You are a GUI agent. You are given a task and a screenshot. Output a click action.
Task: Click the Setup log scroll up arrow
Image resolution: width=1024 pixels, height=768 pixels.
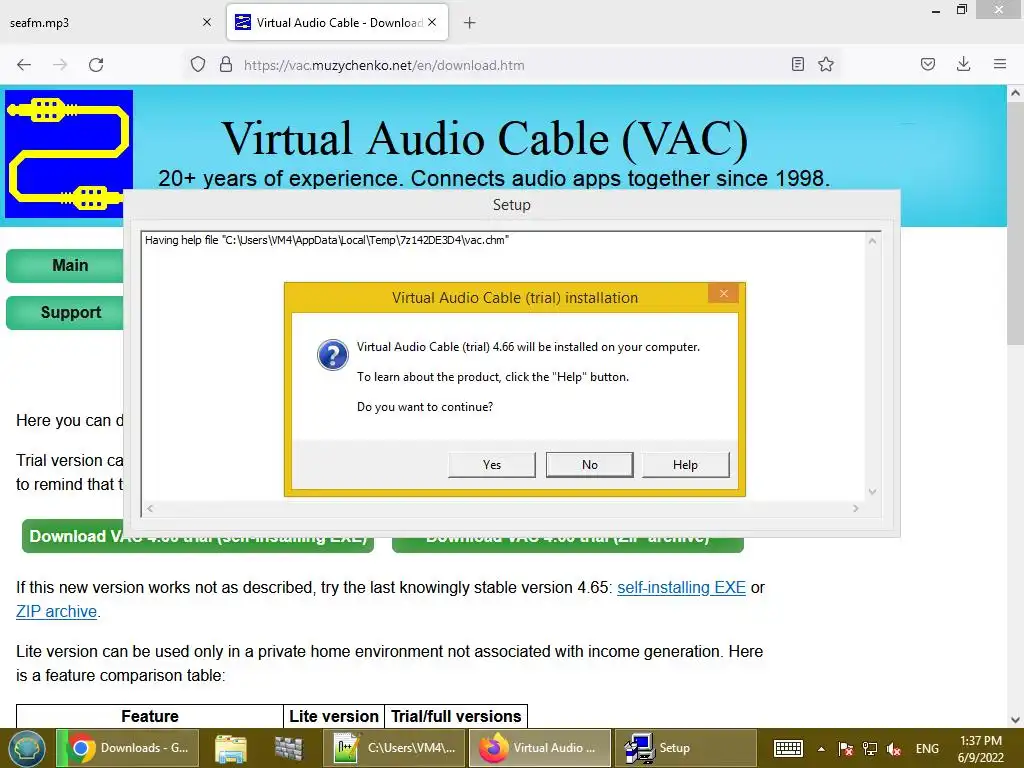(x=872, y=241)
